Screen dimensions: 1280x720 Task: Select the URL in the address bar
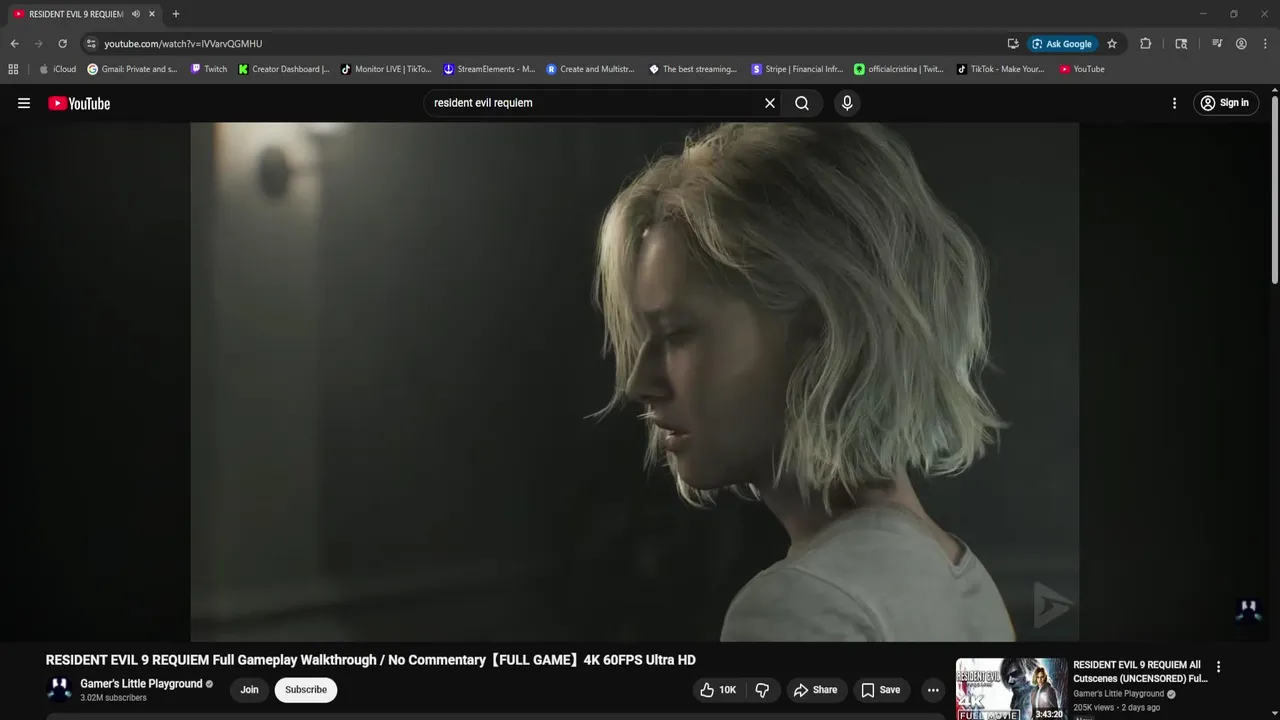tap(183, 44)
